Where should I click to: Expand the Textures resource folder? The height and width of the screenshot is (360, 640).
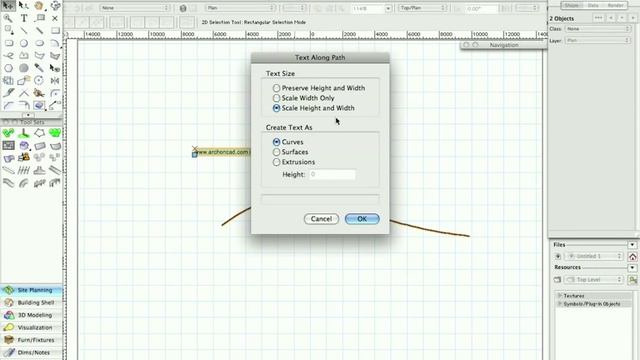(560, 296)
